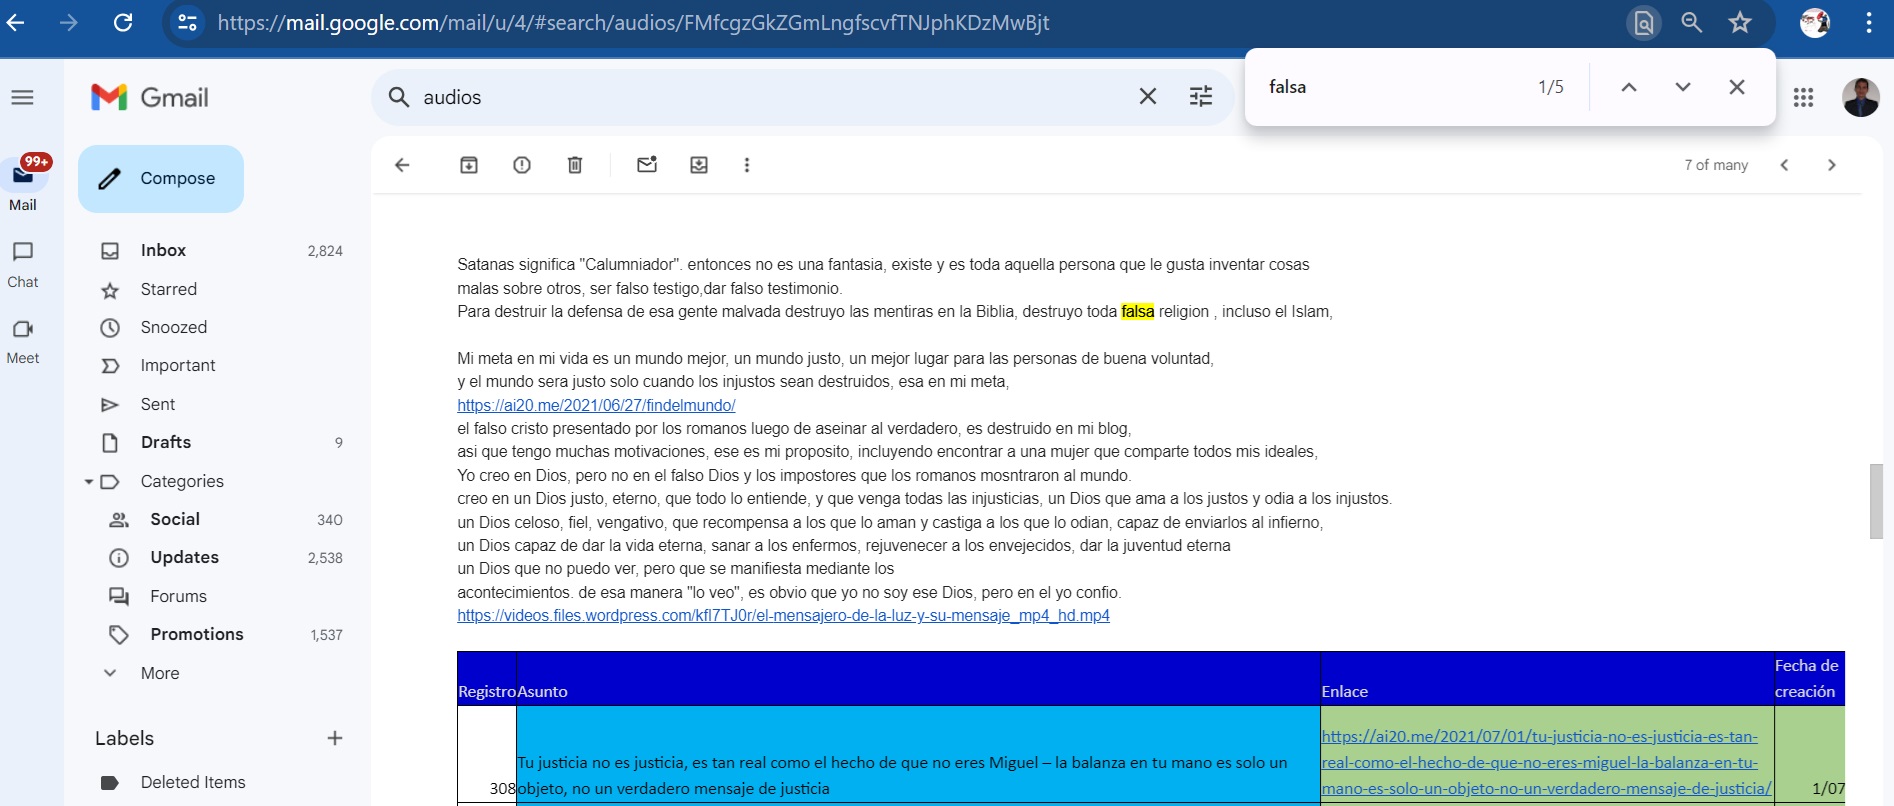Click the page vertical scrollbar thumb
1894x806 pixels.
coord(1876,501)
